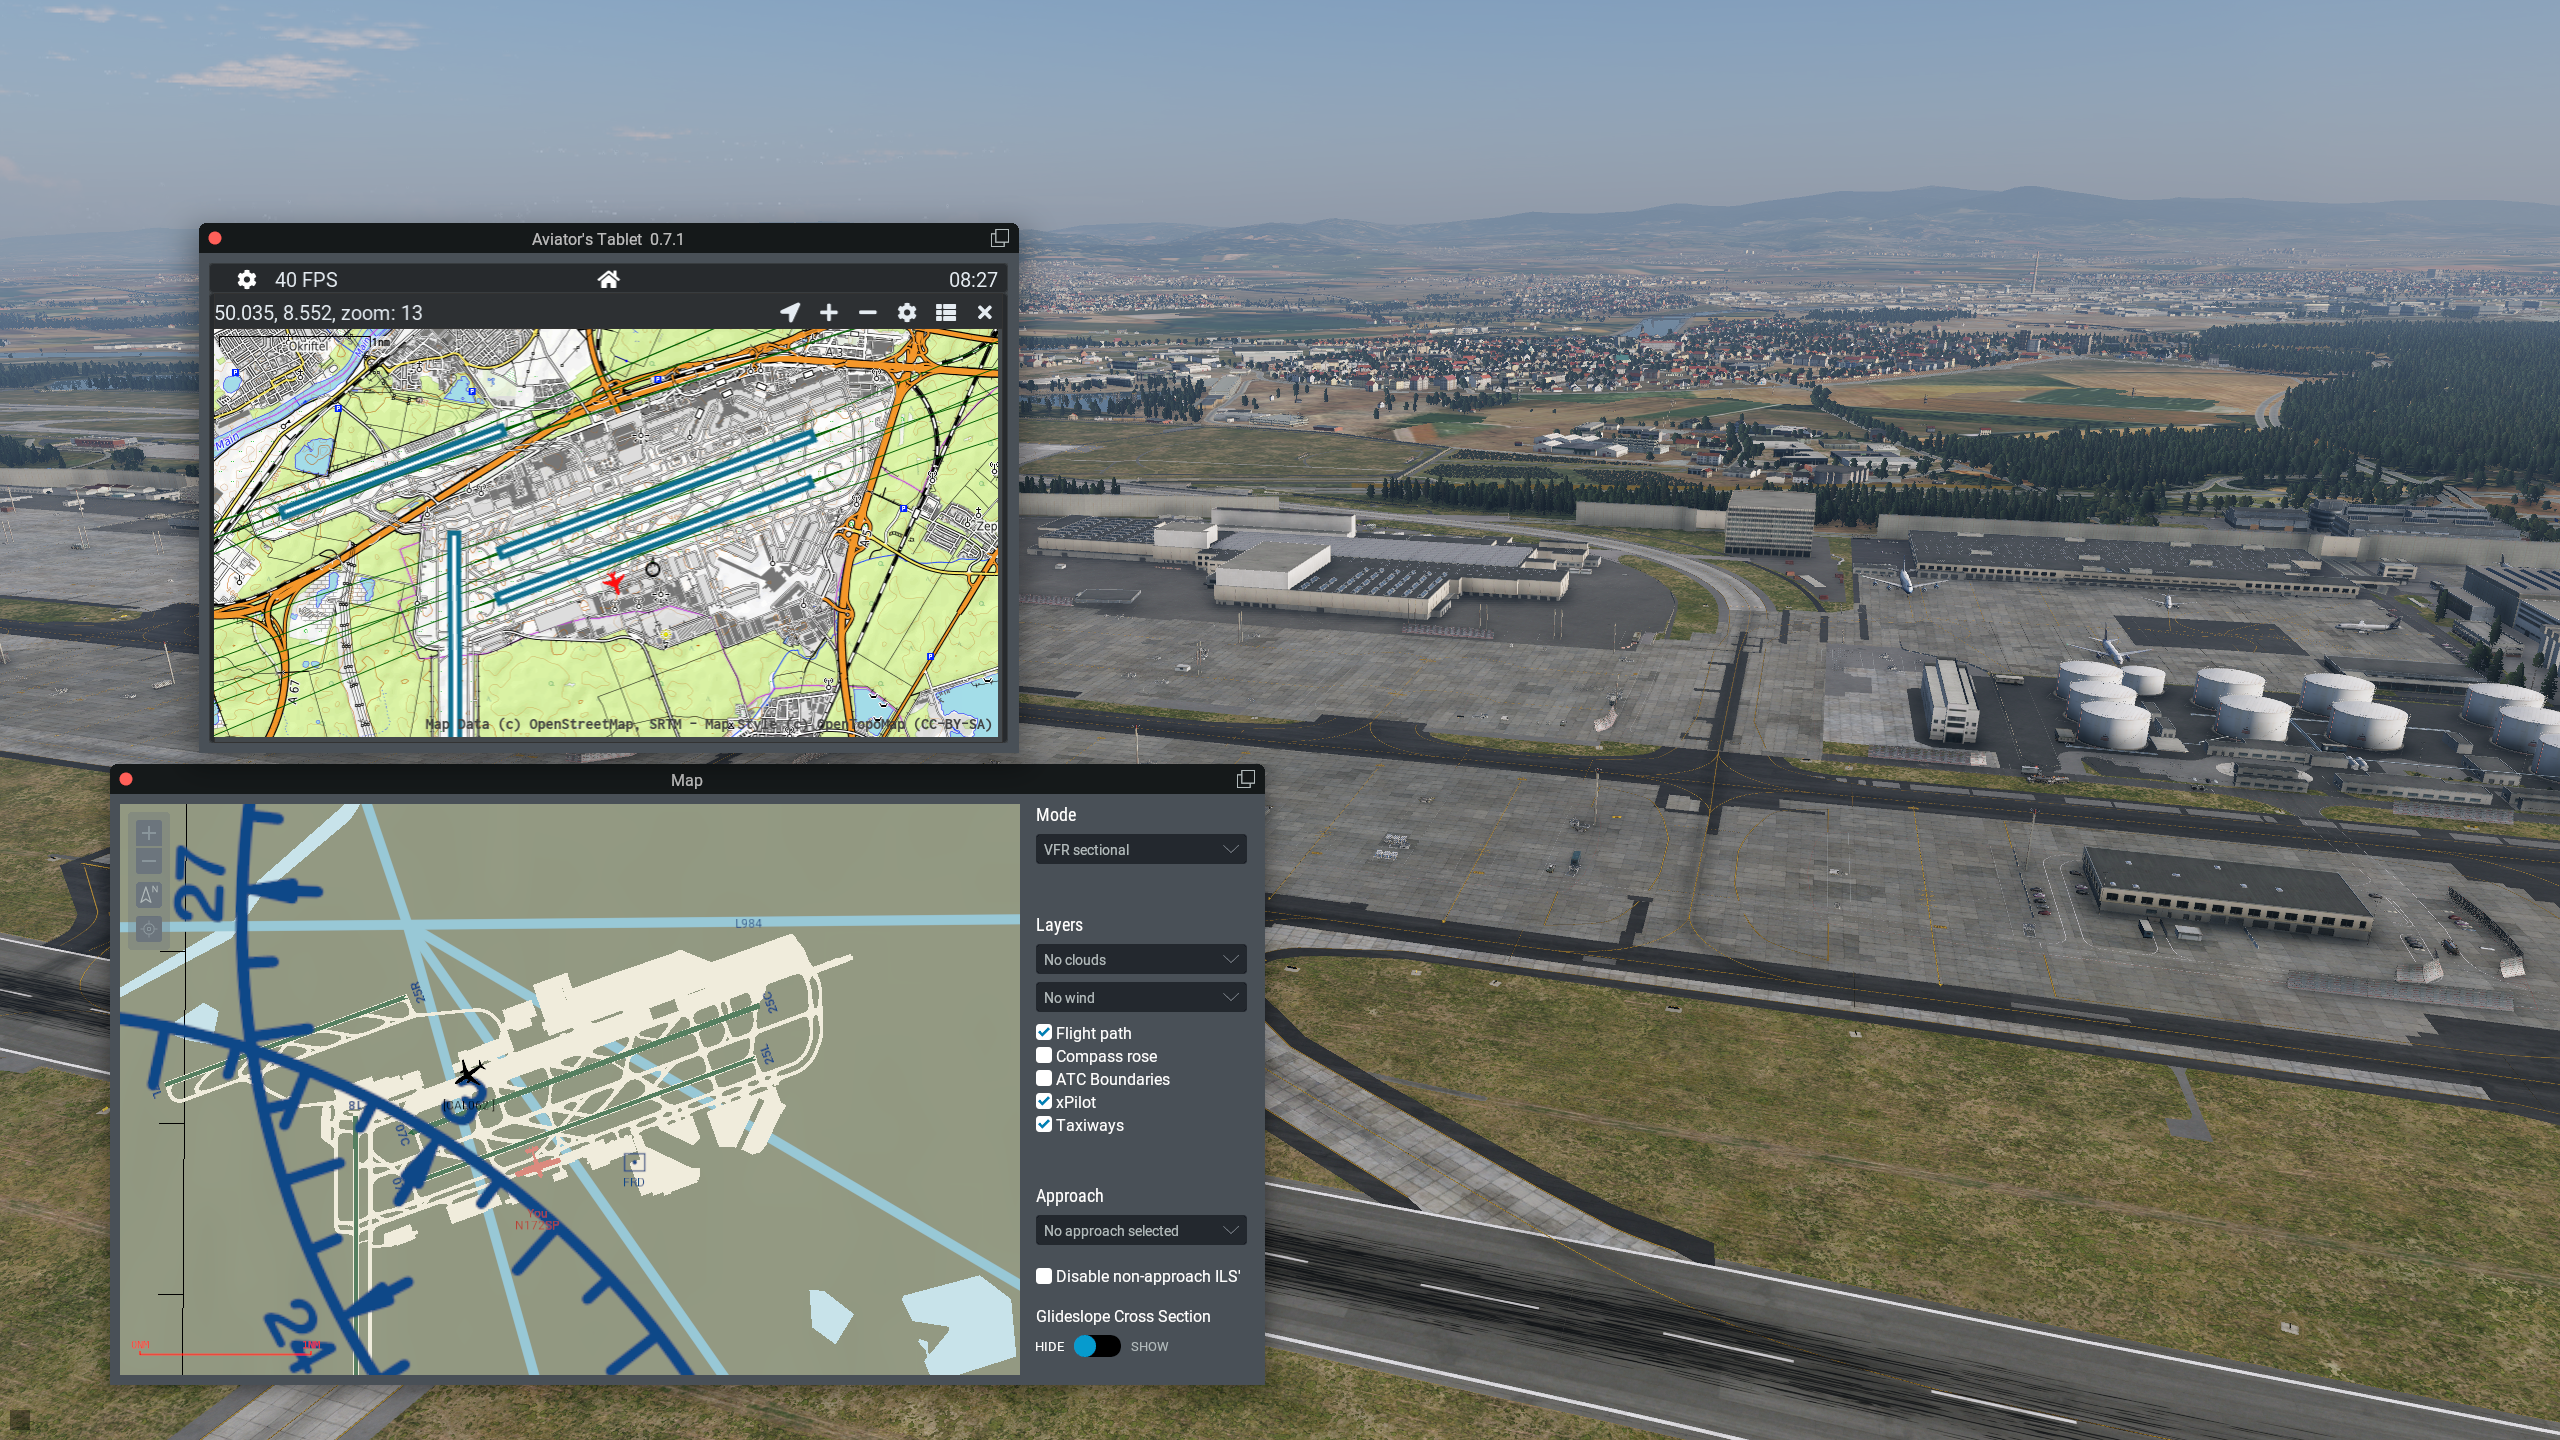Screen dimensions: 2560x1440
Task: Zoom in on the tablet map
Action: [829, 313]
